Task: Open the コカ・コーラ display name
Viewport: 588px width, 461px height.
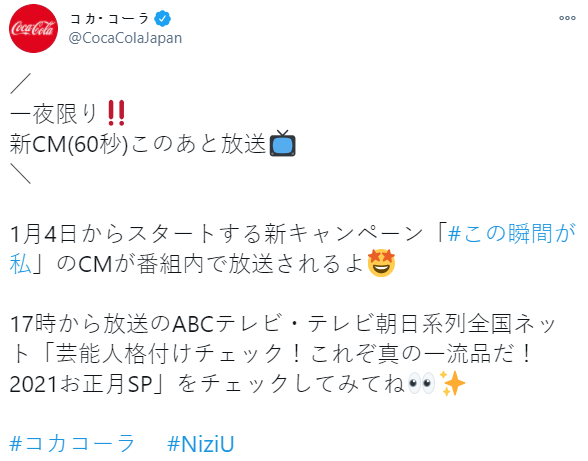Action: (110, 18)
